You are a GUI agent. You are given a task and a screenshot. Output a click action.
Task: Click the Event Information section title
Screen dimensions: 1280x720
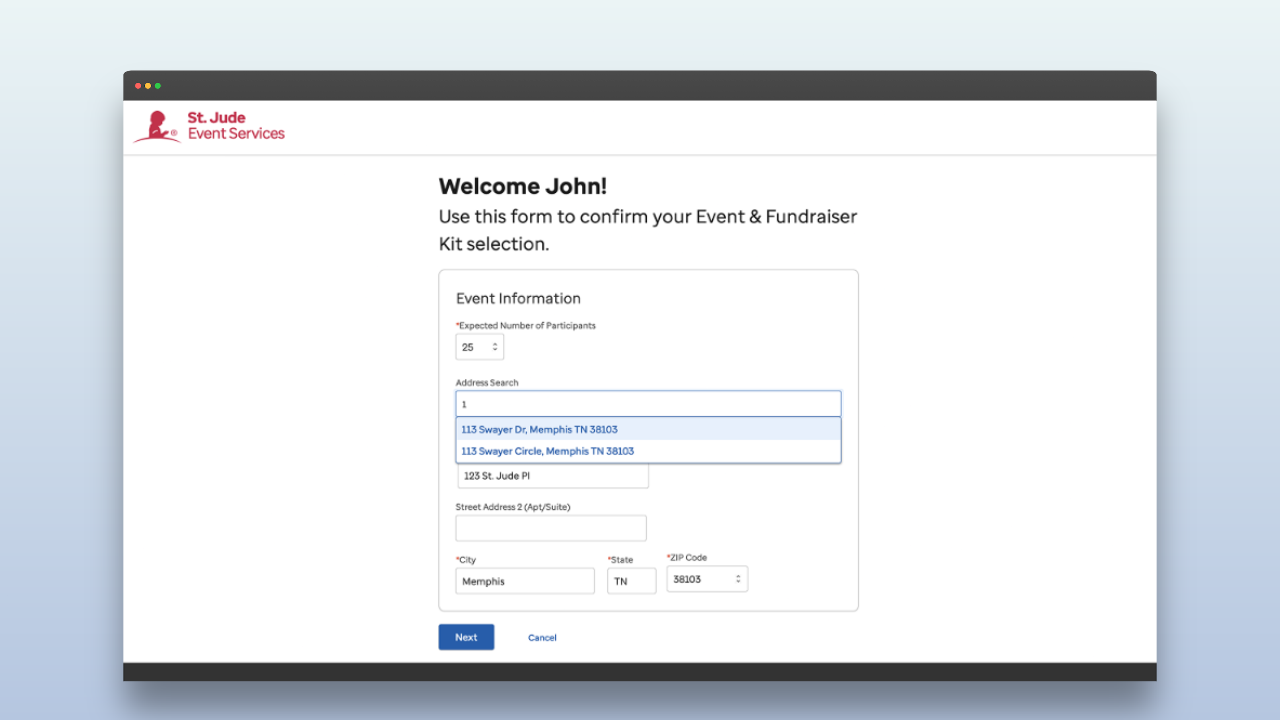click(518, 298)
